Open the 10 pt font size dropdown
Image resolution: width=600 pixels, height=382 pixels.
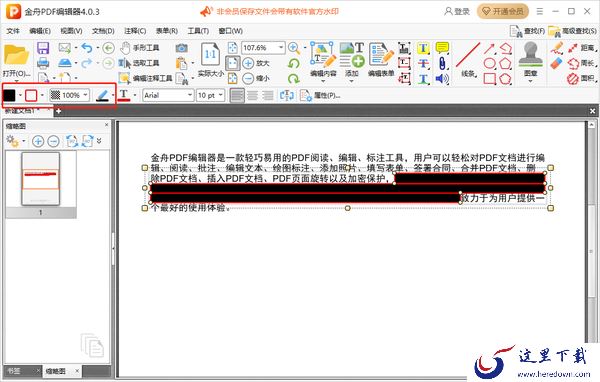pyautogui.click(x=220, y=95)
